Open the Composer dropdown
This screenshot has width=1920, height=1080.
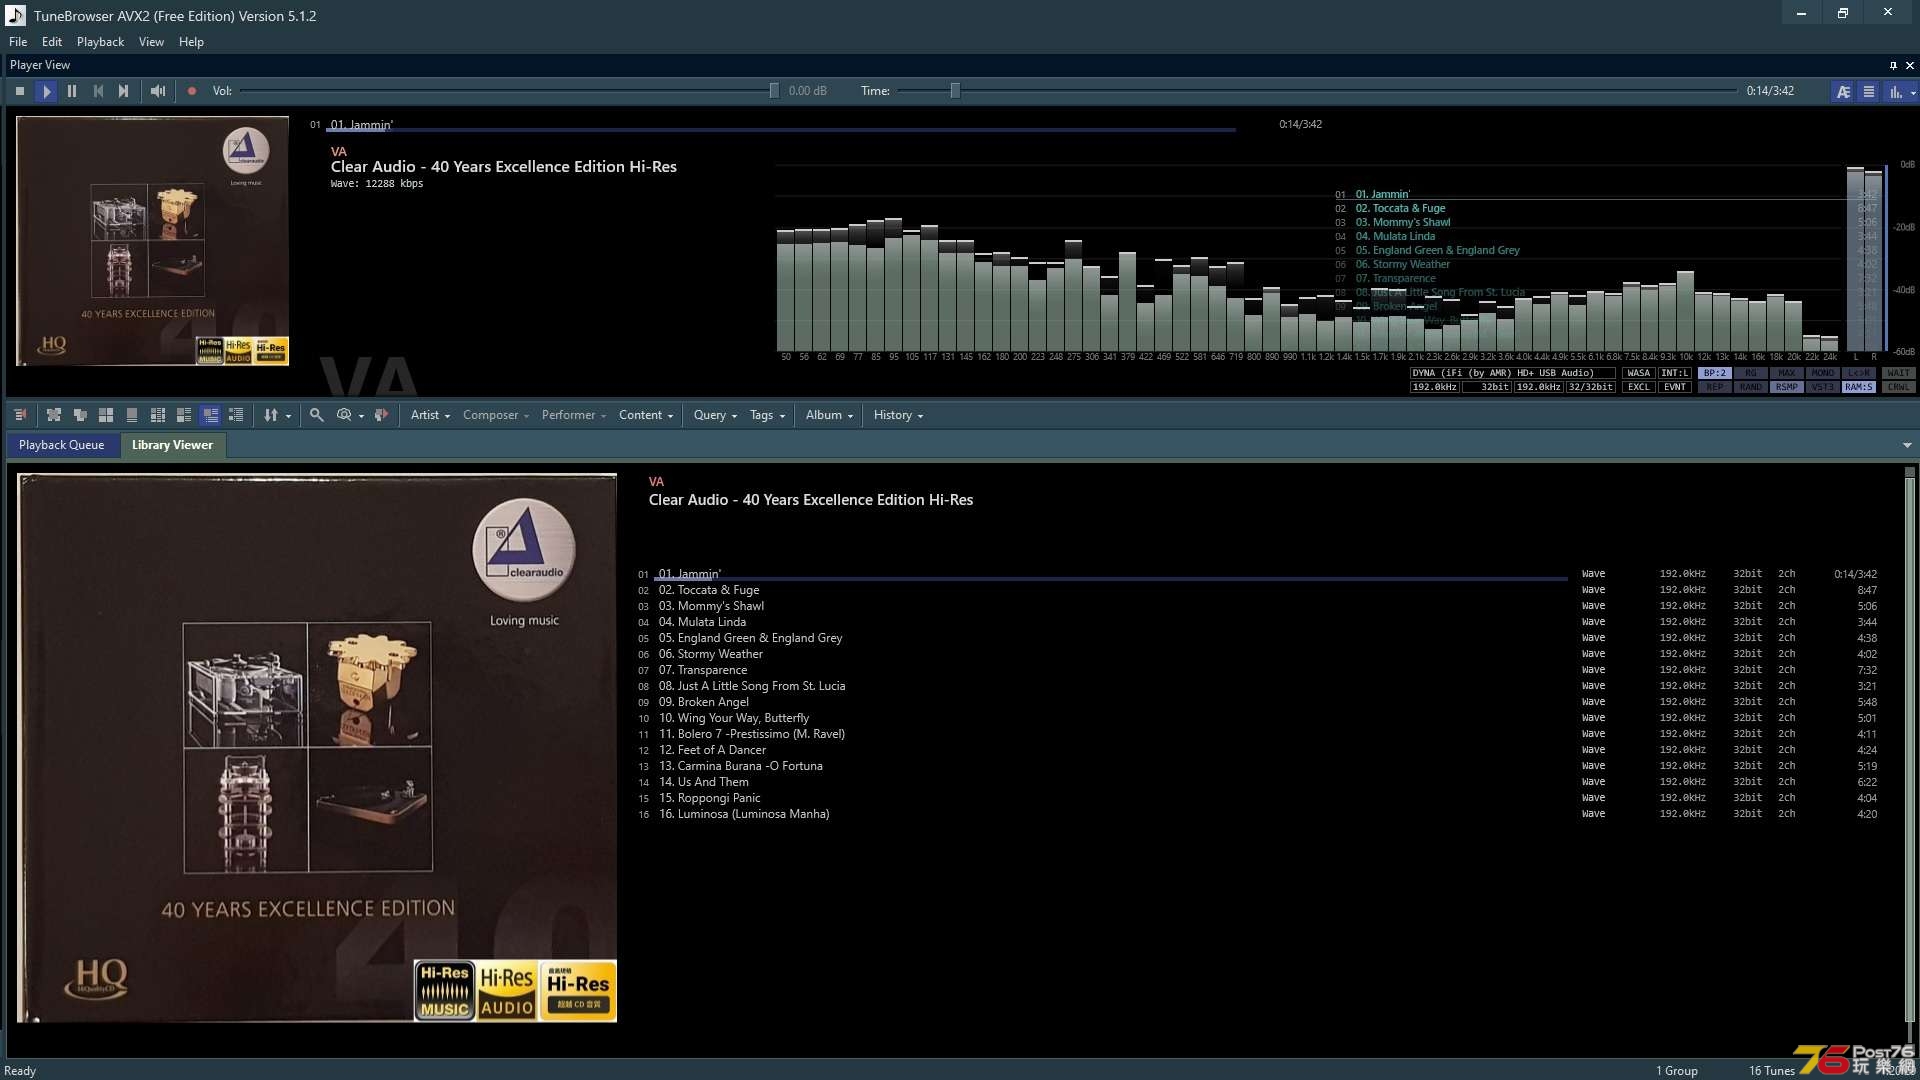tap(495, 415)
